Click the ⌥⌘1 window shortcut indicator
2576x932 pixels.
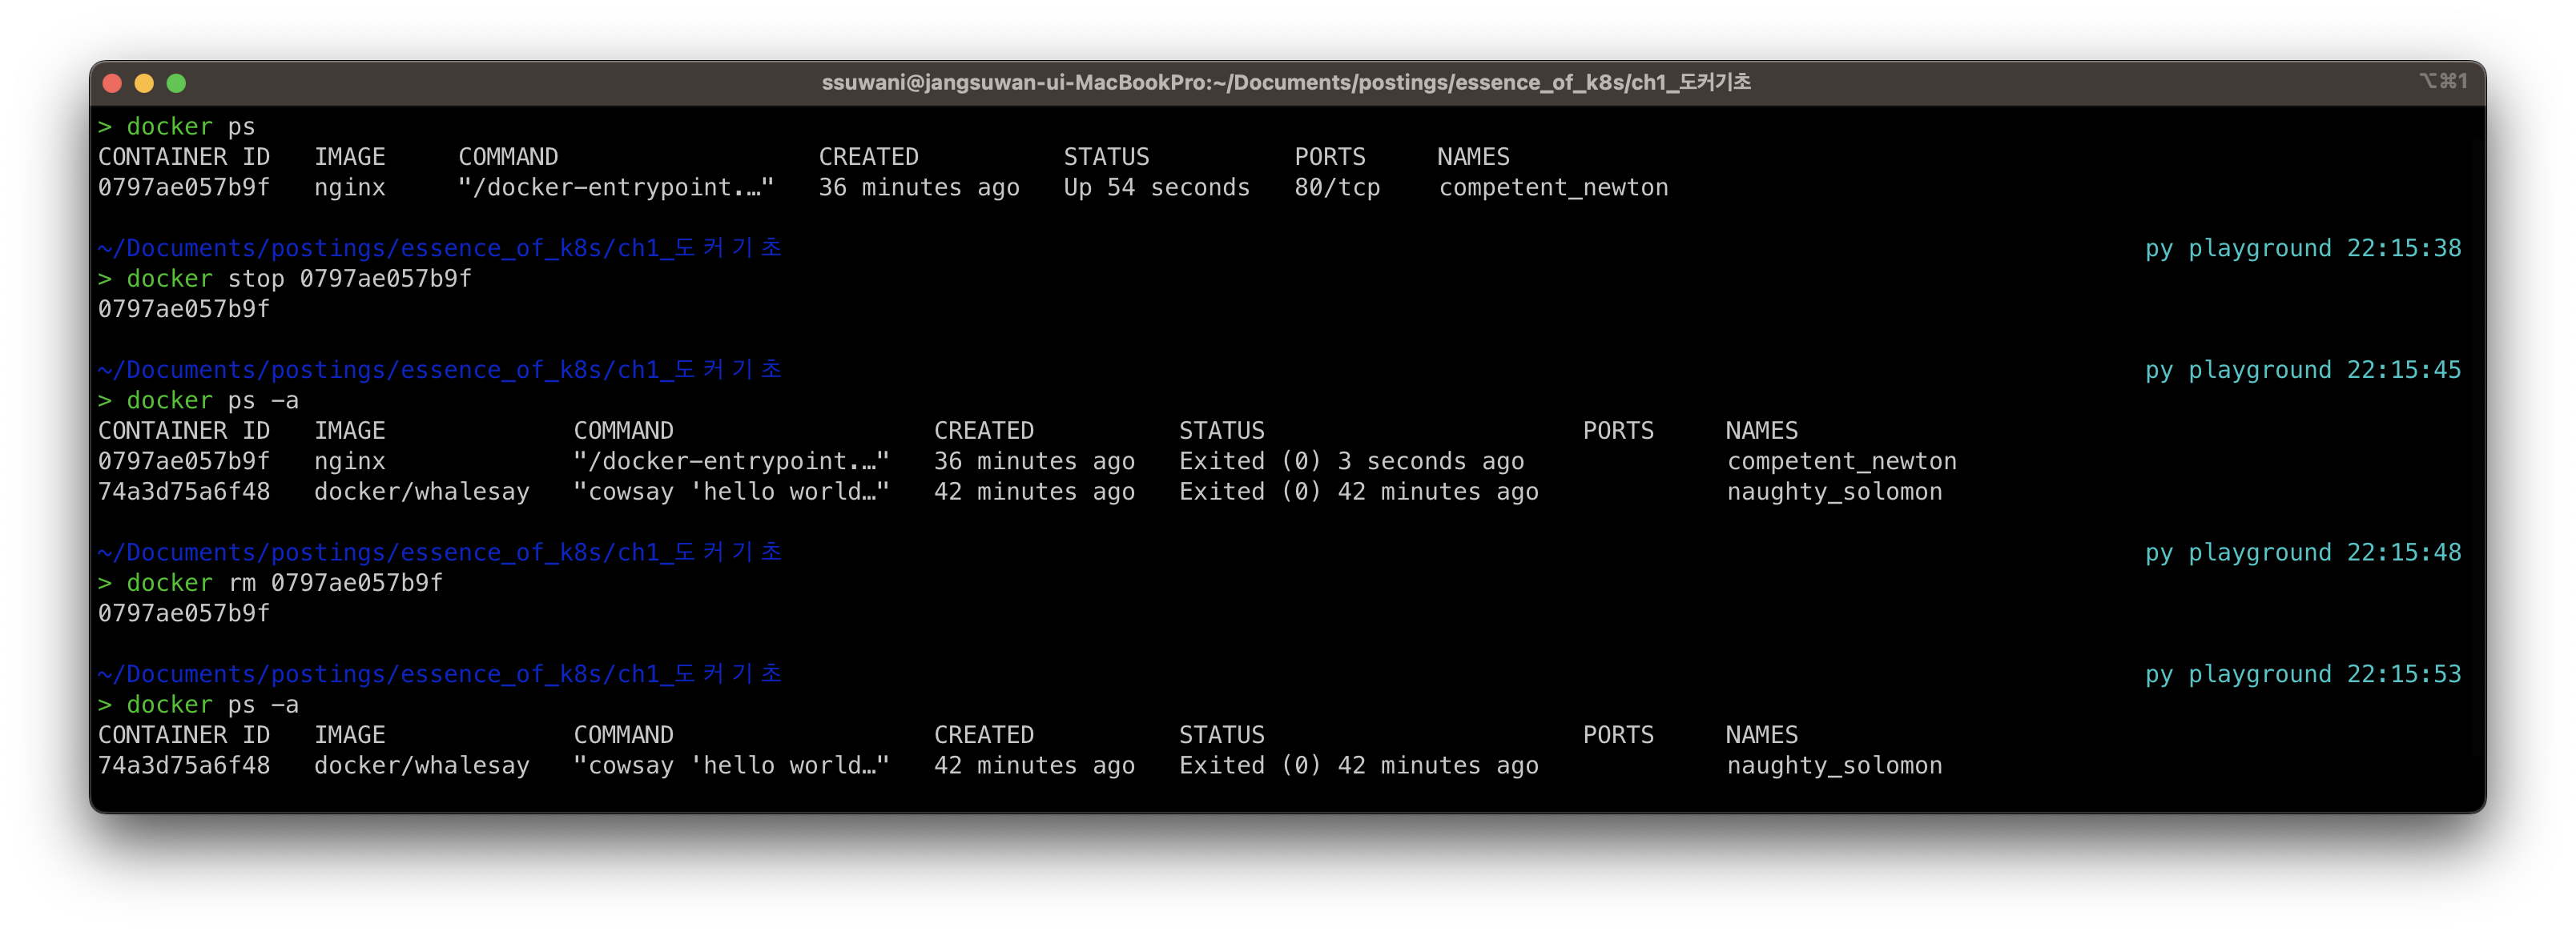click(x=2443, y=81)
